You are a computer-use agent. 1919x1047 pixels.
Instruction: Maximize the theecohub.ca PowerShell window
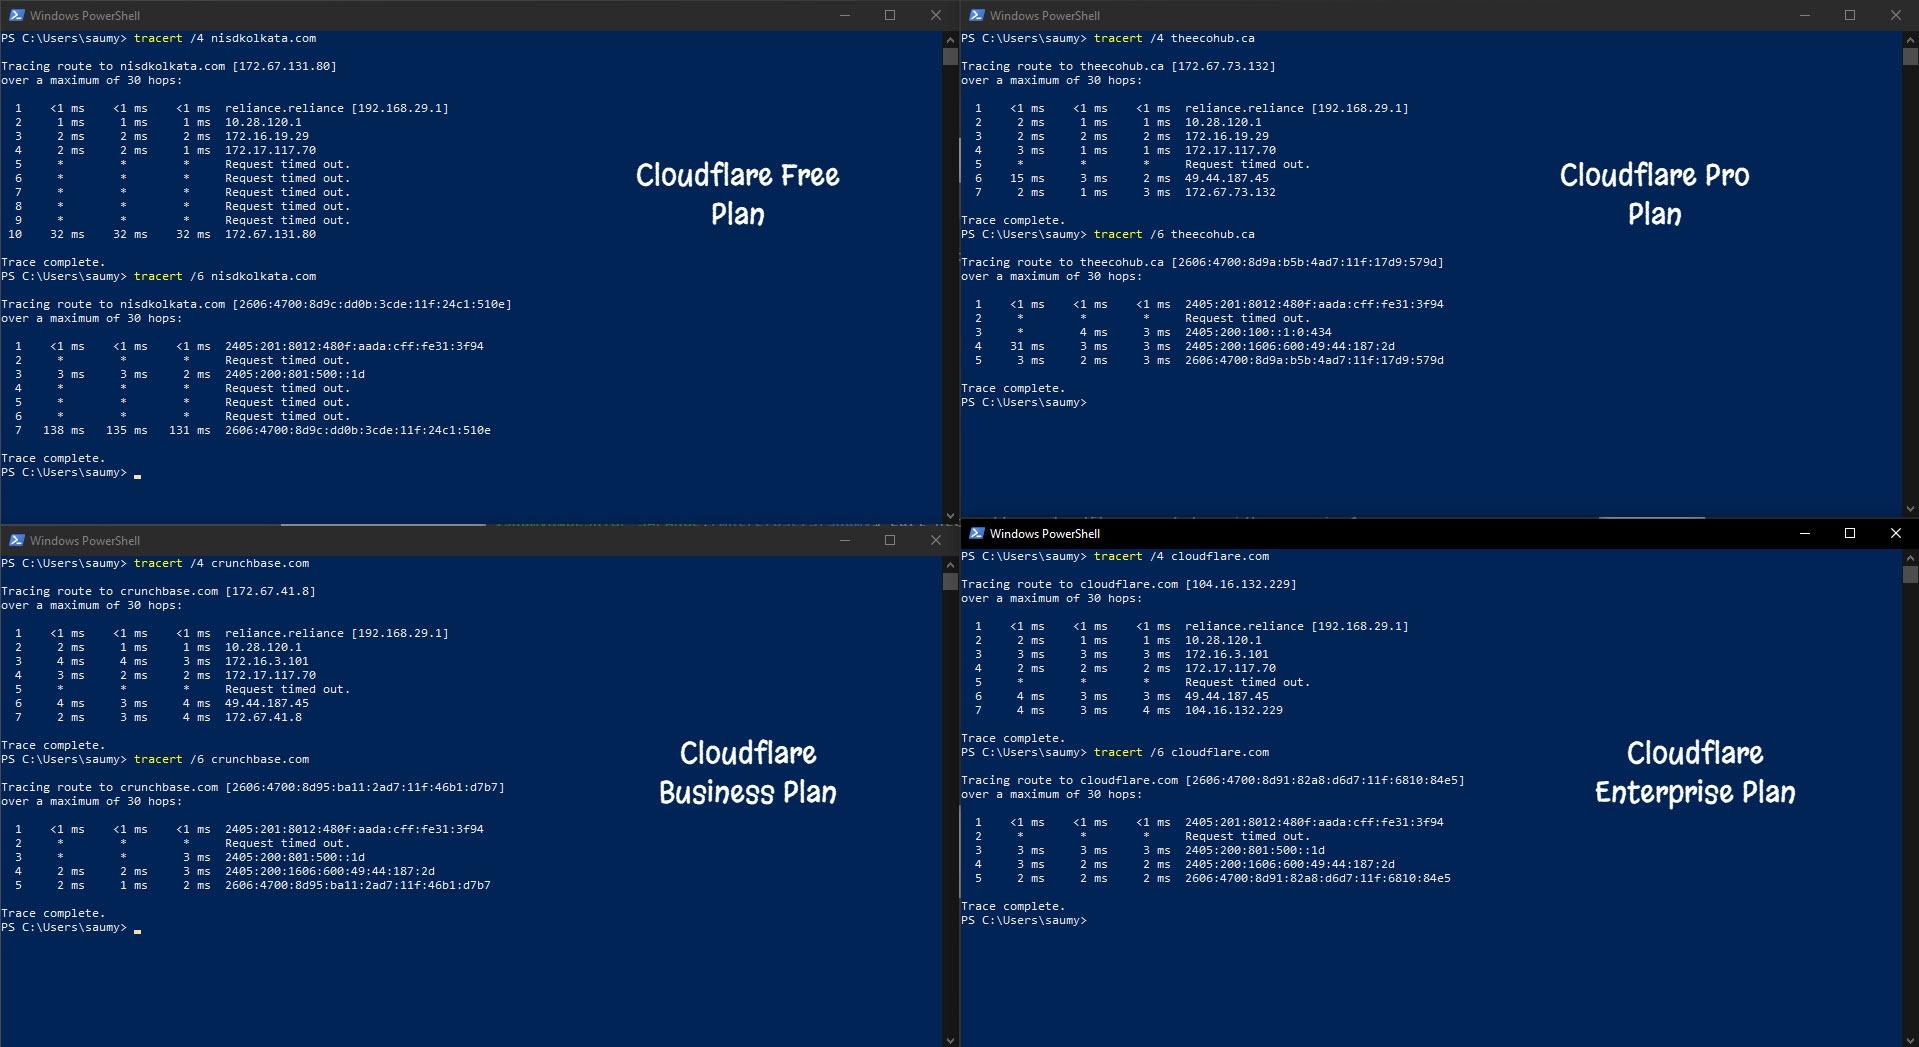(x=1849, y=15)
